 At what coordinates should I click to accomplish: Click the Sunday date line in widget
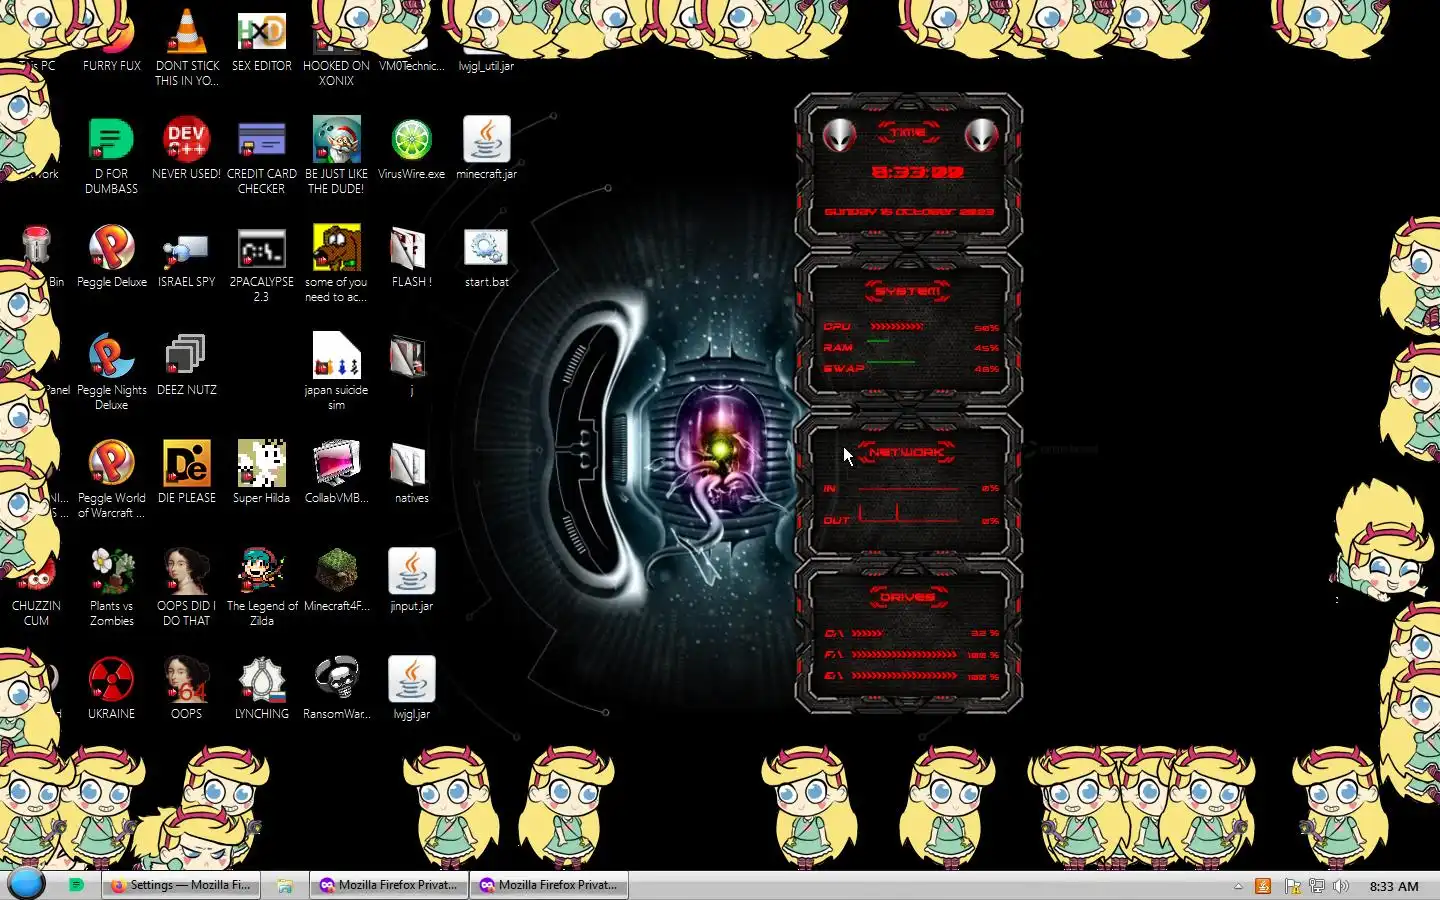[909, 212]
